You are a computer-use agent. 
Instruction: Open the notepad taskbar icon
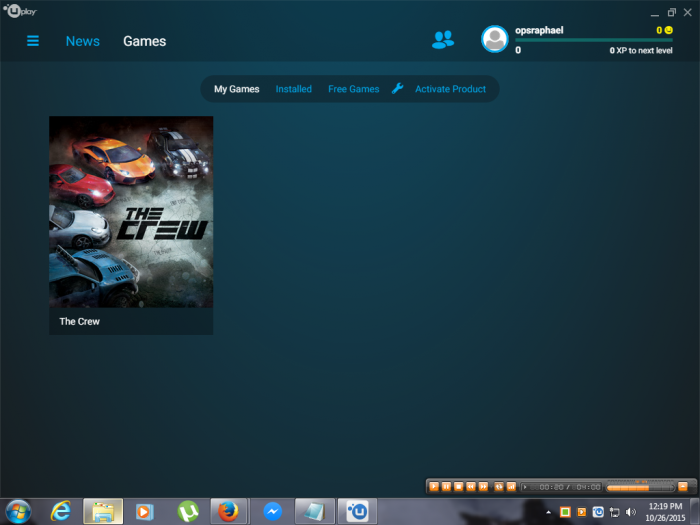click(315, 512)
